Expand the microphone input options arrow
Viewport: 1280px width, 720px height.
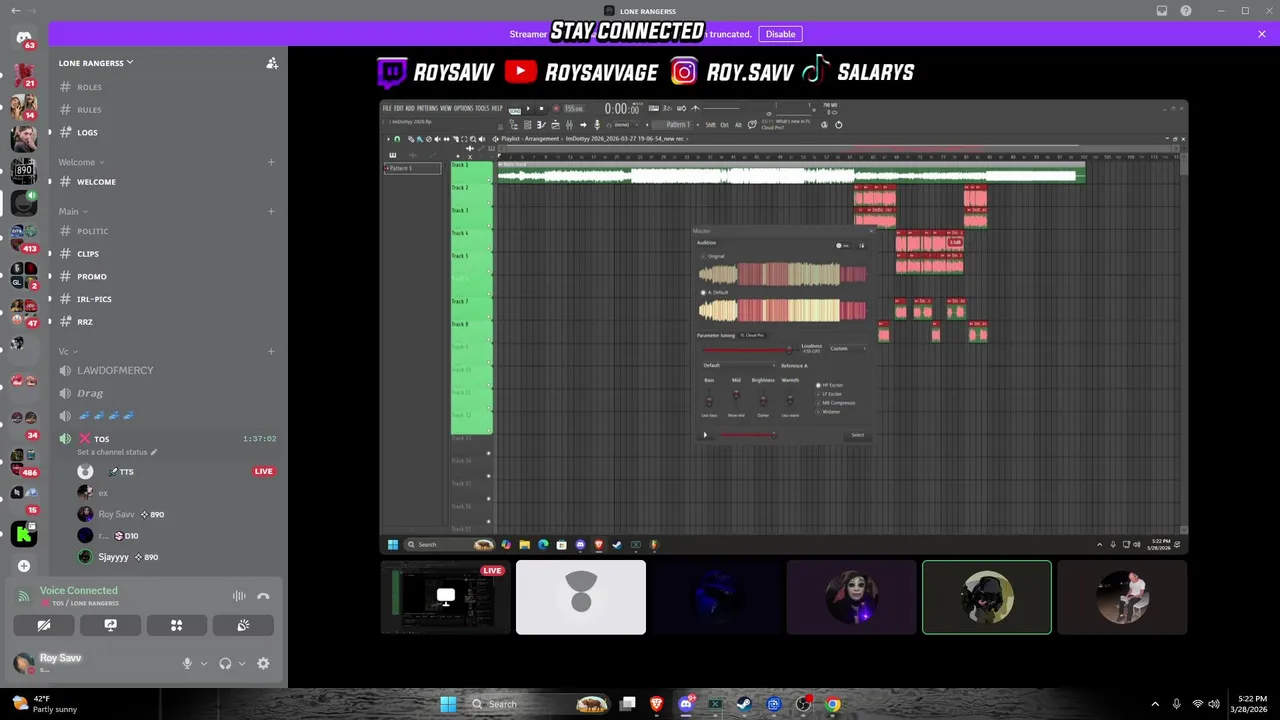tap(204, 663)
